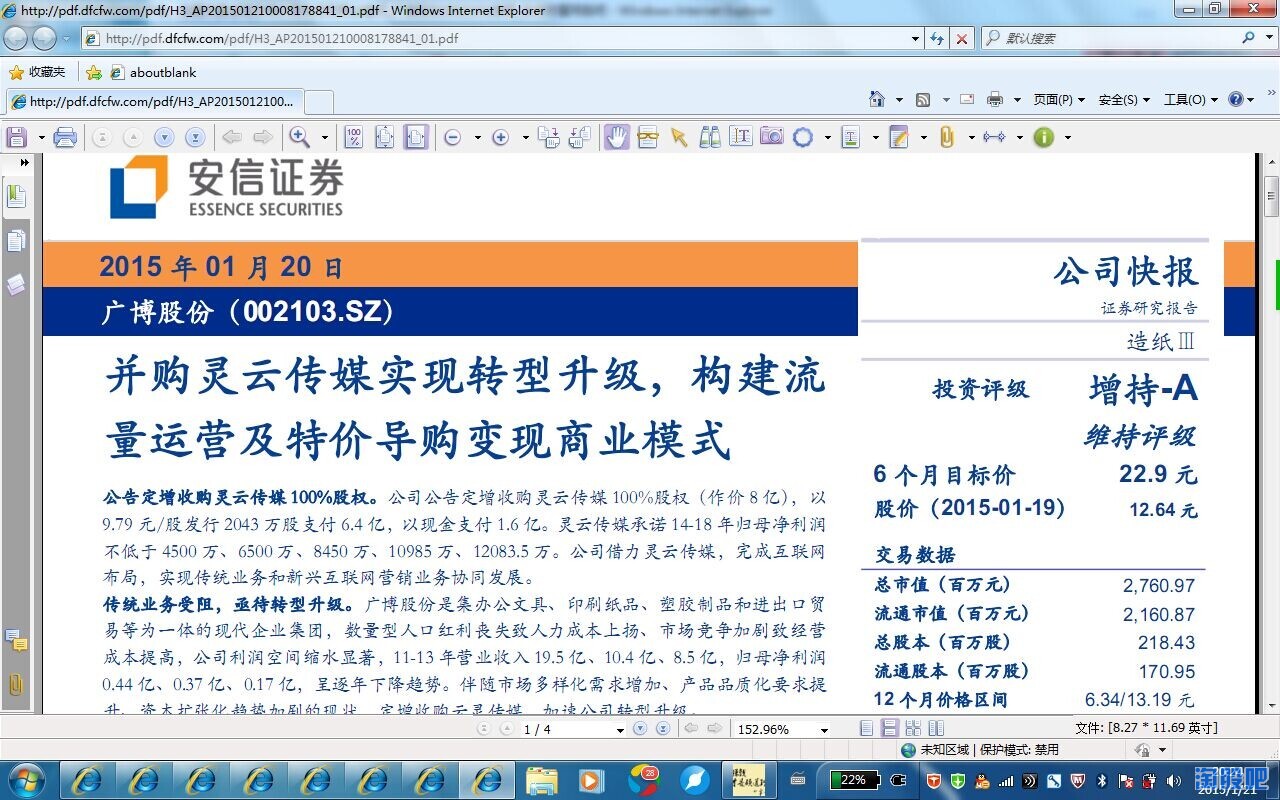Click the IE print command icon
1280x800 pixels.
[x=995, y=99]
